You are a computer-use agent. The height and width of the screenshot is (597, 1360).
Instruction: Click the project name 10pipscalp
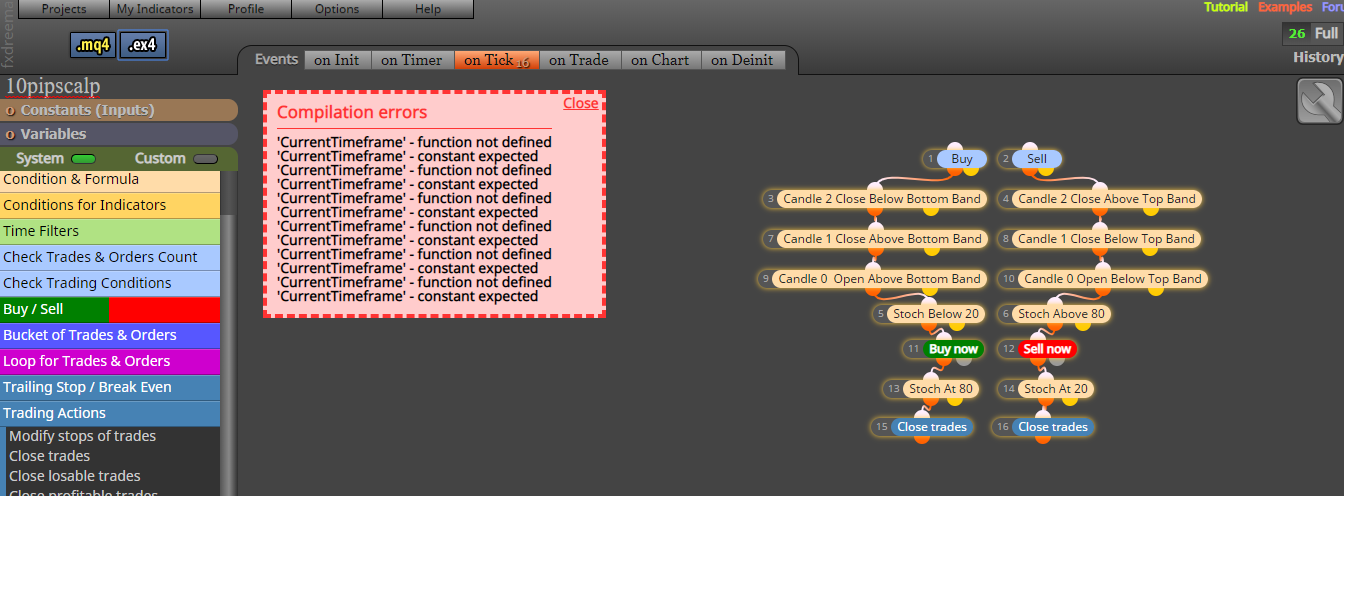point(53,86)
